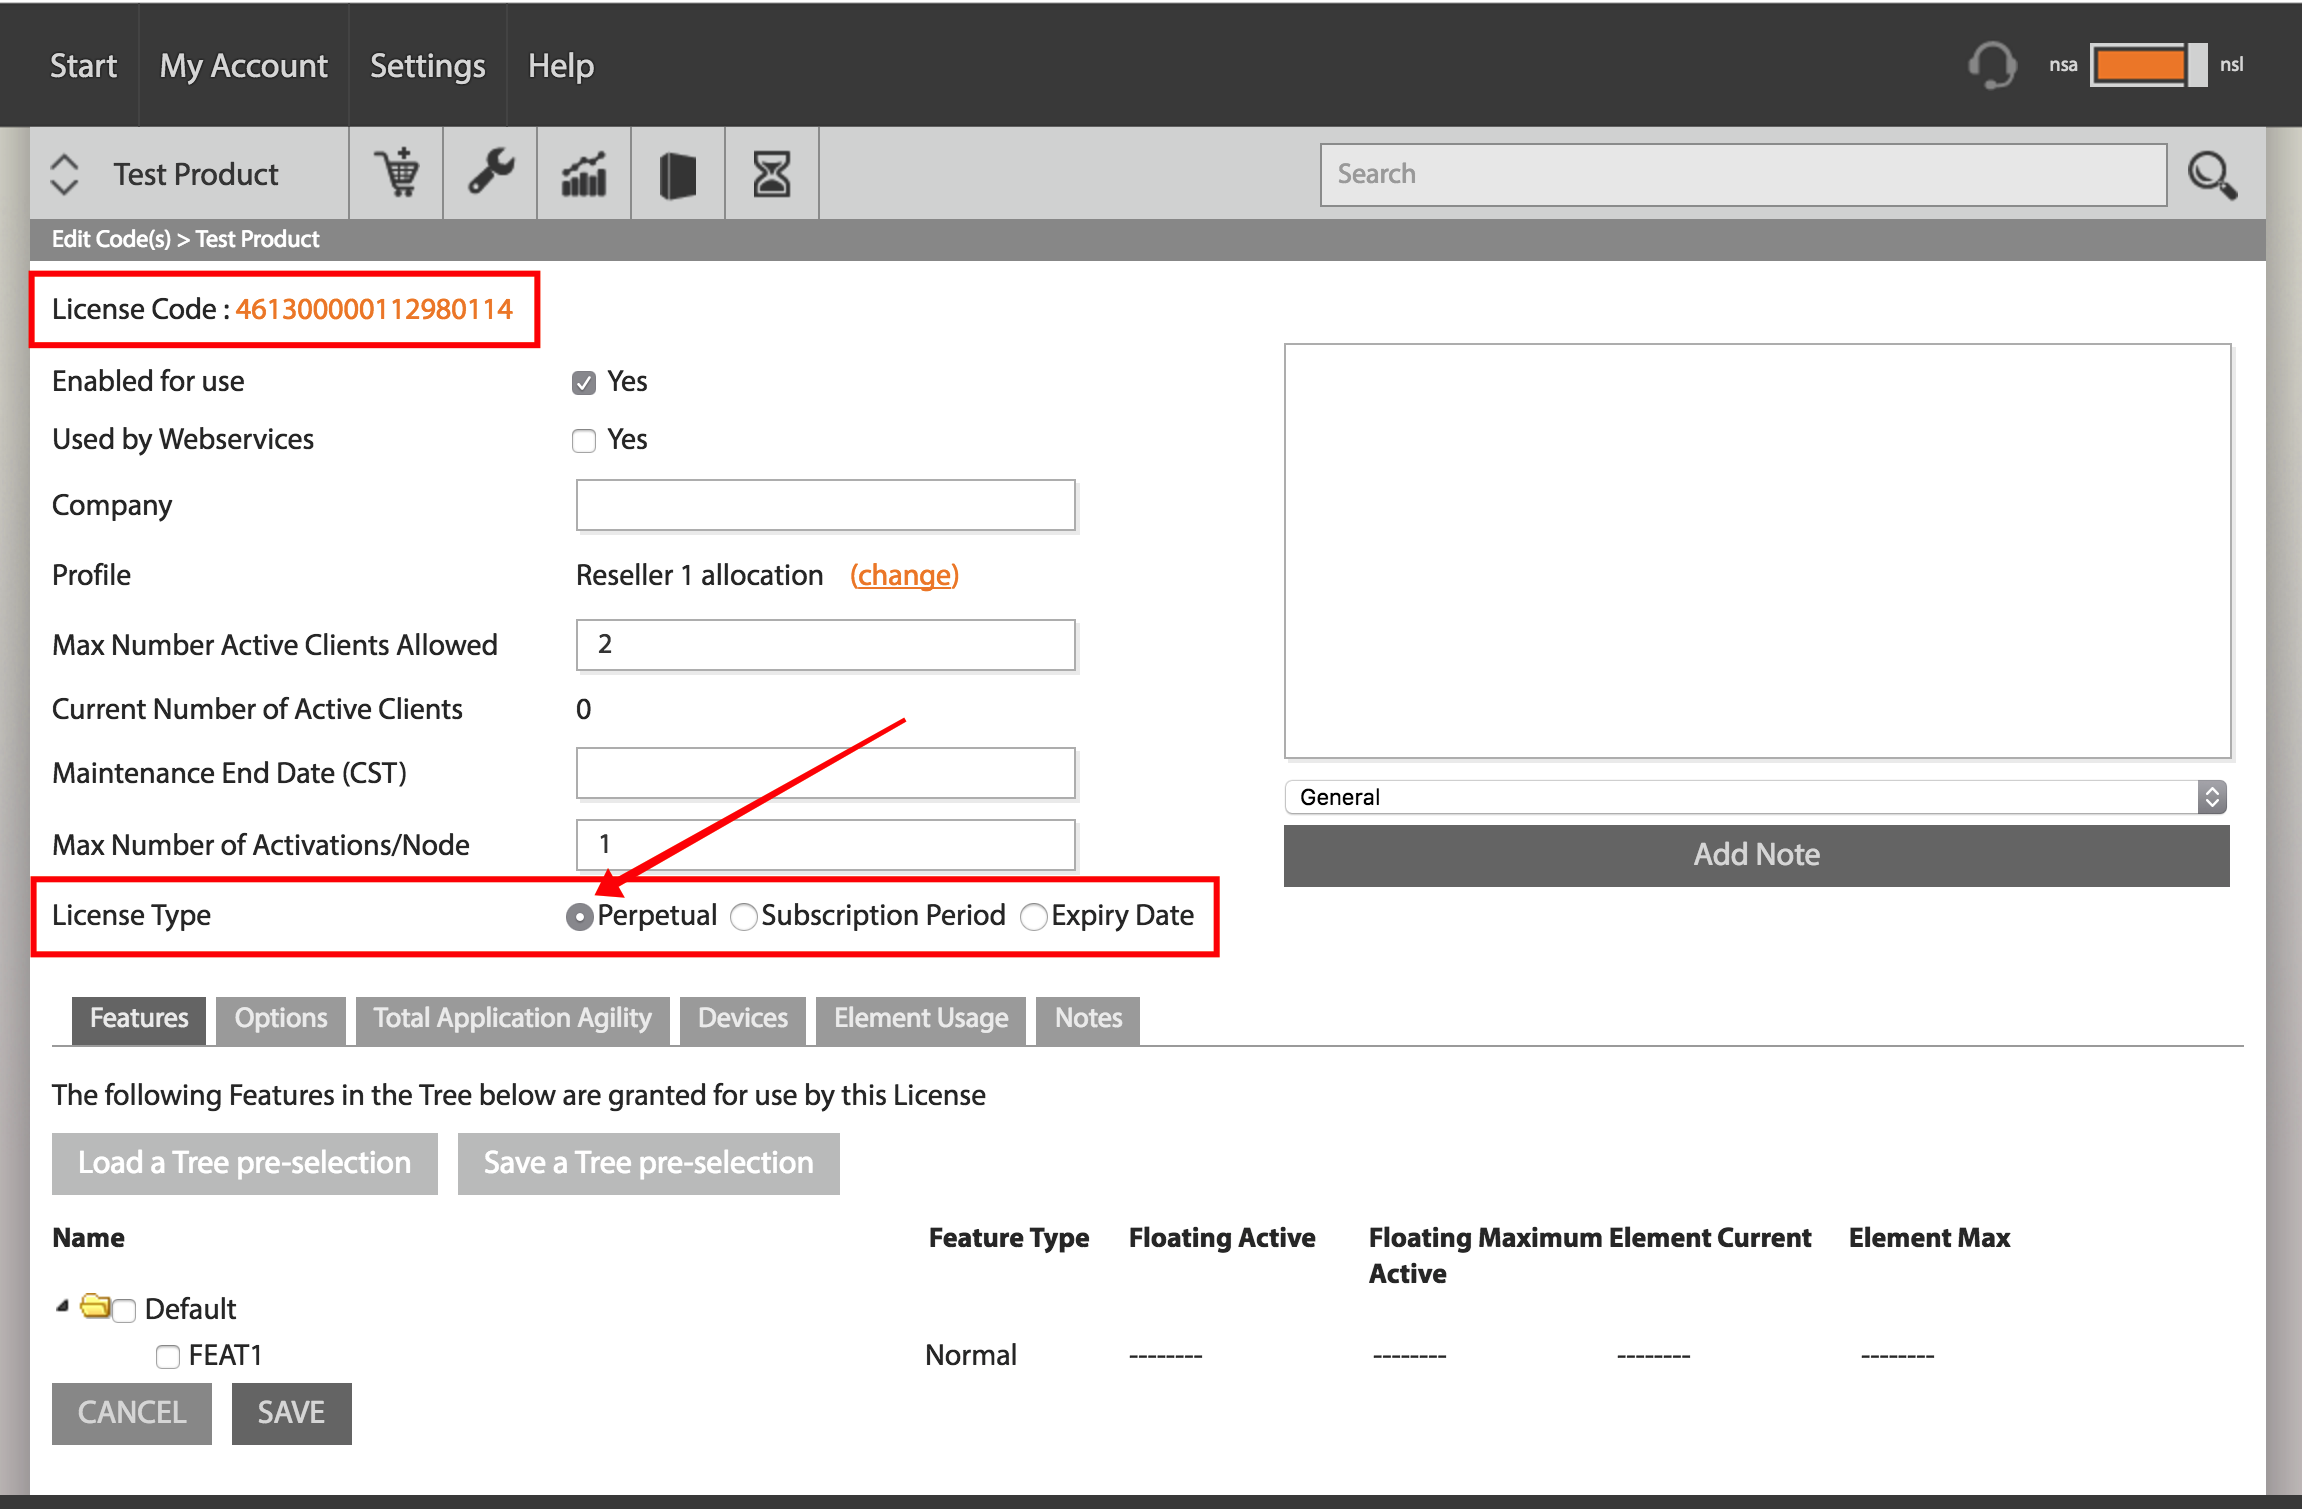
Task: Click the SAVE button
Action: point(292,1413)
